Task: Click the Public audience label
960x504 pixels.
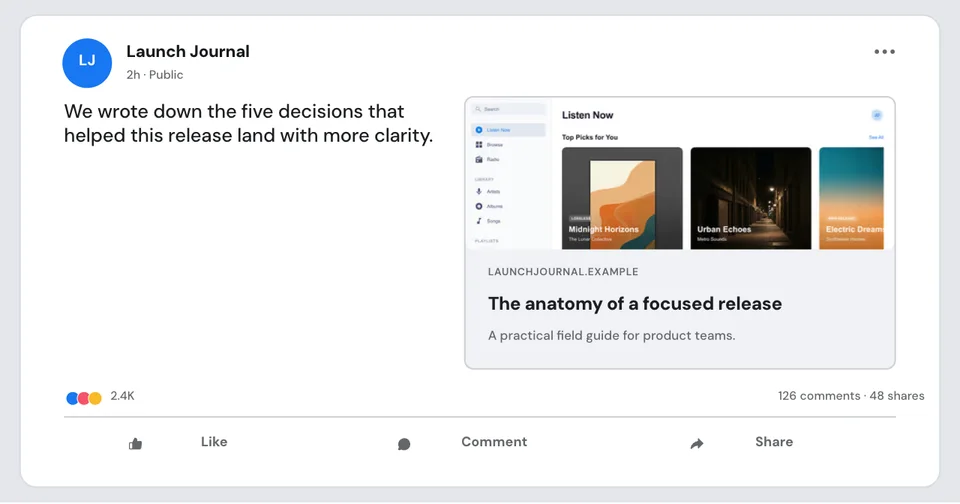Action: point(166,75)
